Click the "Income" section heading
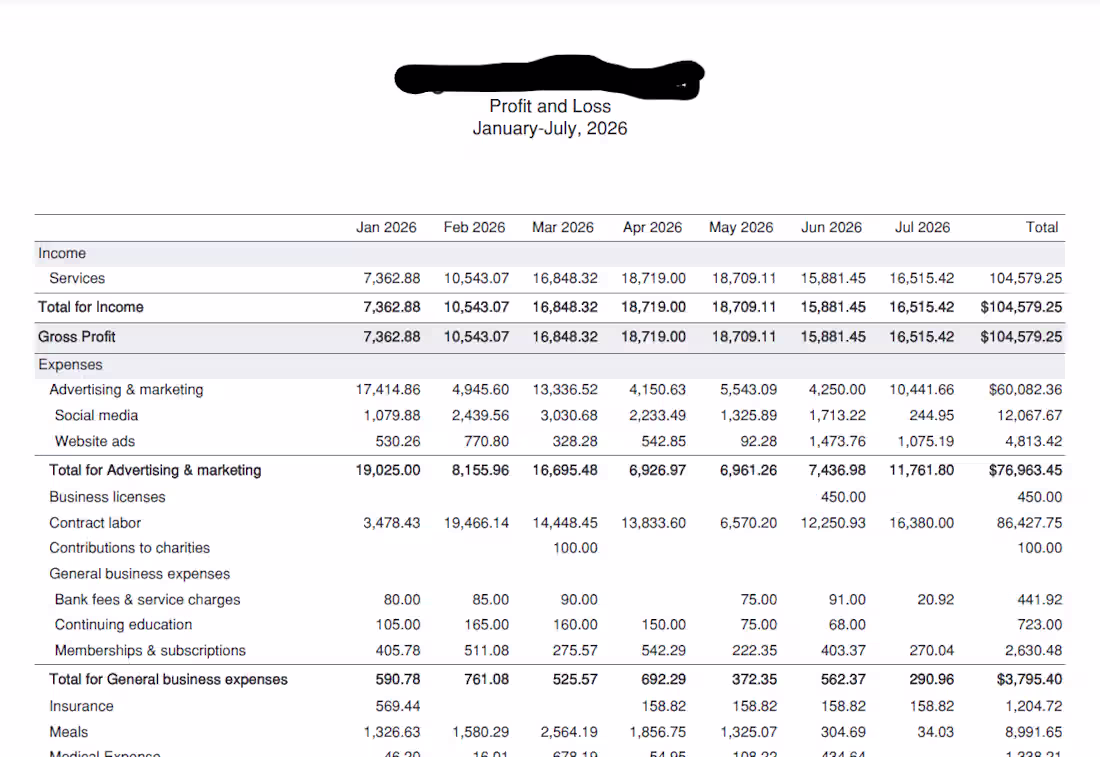1100x757 pixels. pos(62,253)
